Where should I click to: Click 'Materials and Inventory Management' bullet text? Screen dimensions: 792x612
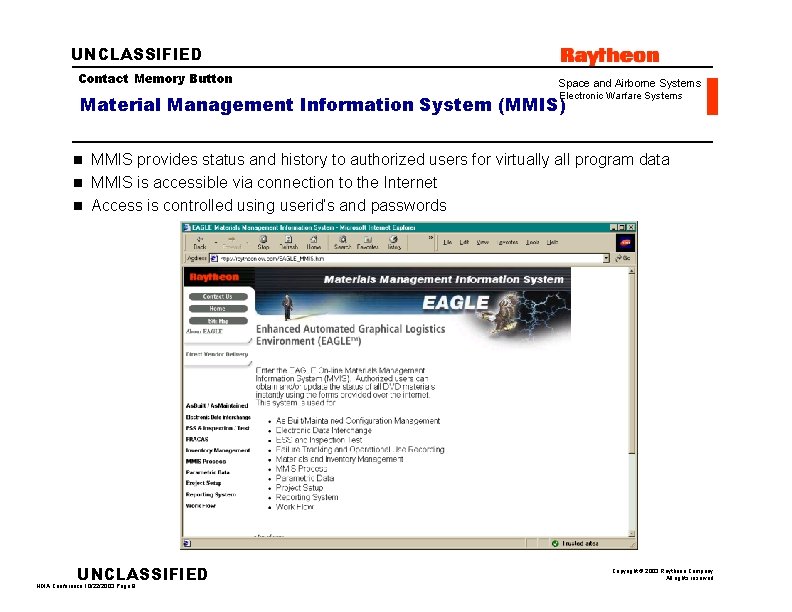(x=339, y=459)
